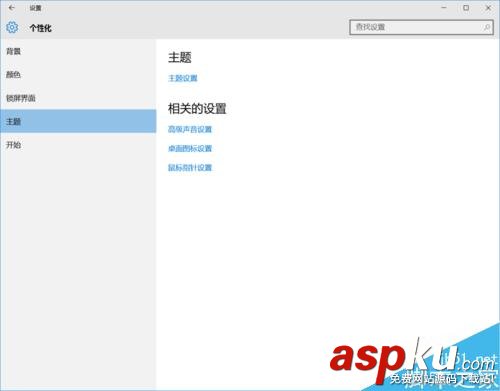Open the 桌面图标设置 link
This screenshot has width=500, height=391.
pos(190,148)
